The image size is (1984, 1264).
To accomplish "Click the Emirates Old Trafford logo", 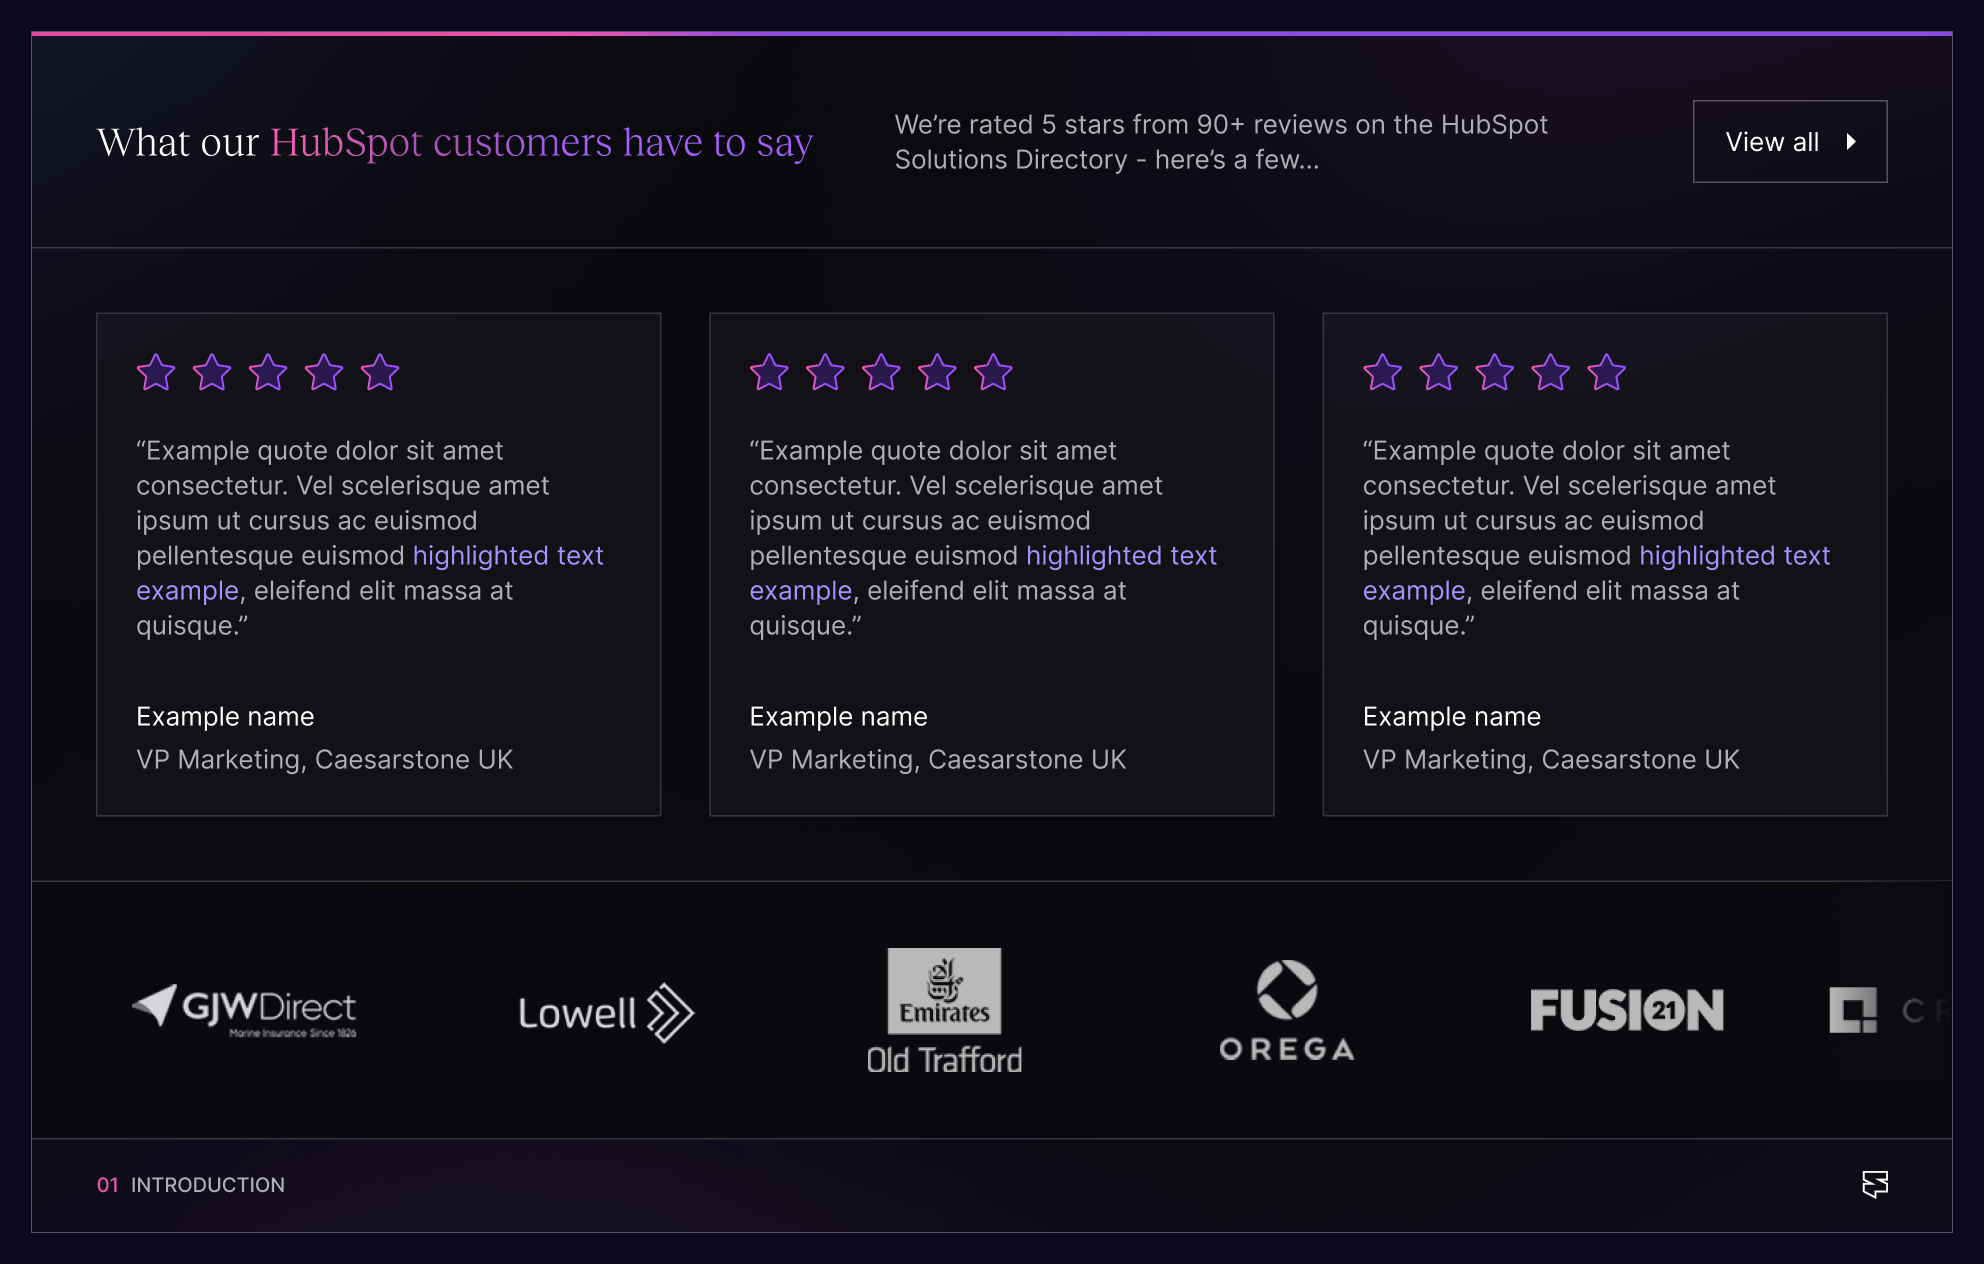I will tap(944, 1012).
